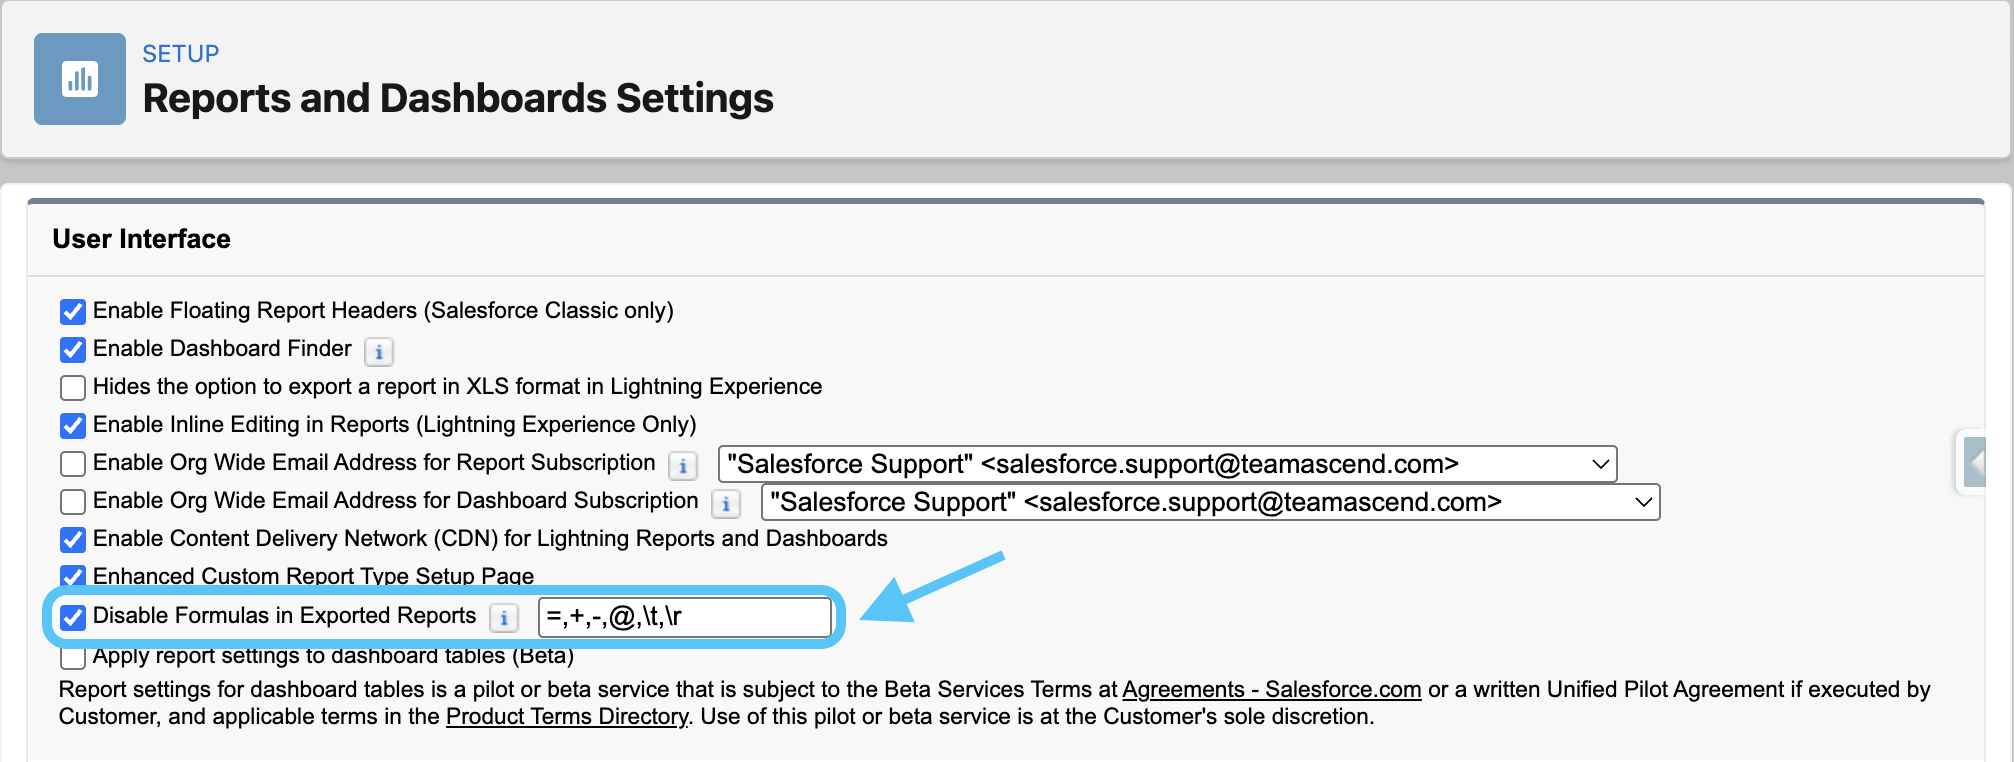Open the Agreements - Salesforce.com link
This screenshot has height=762, width=2014.
1271,690
